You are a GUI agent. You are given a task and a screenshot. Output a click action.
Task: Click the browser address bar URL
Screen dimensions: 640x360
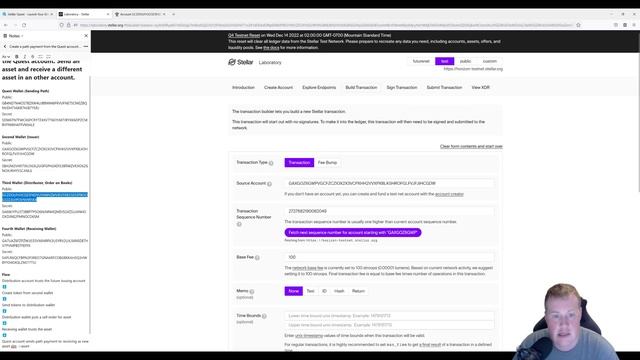click(326, 25)
